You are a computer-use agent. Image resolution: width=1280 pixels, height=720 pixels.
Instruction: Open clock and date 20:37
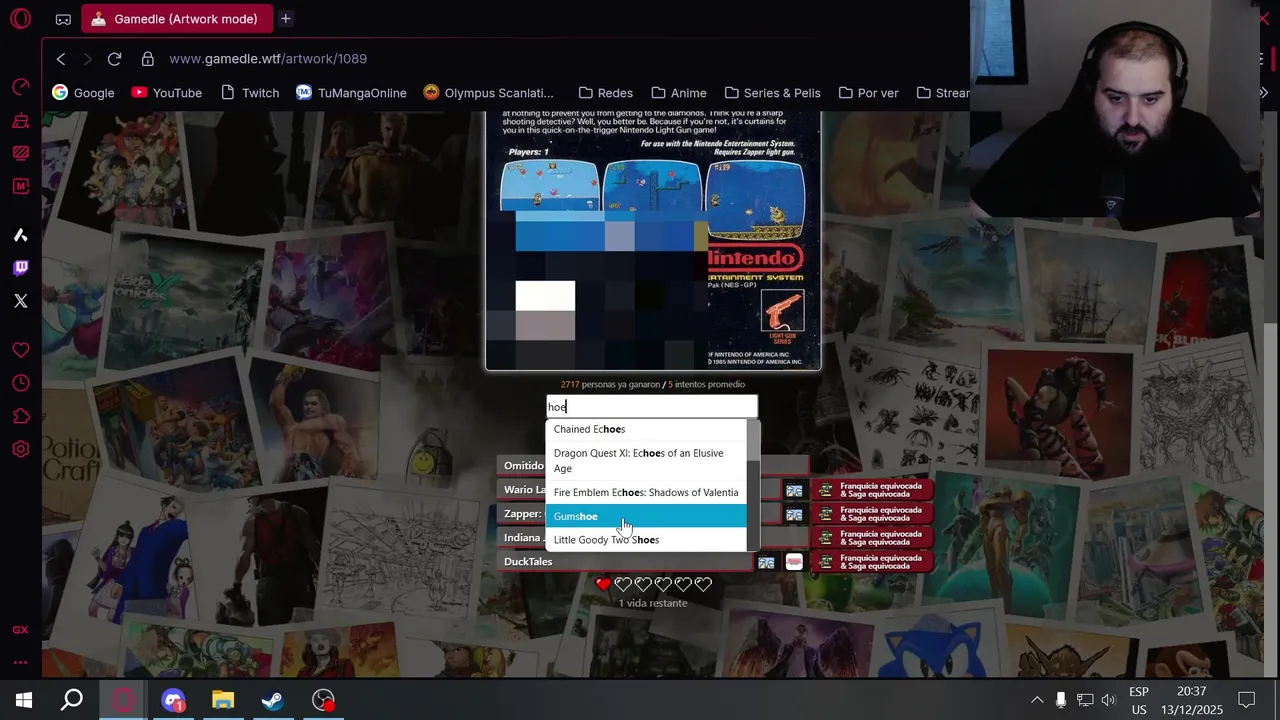click(1192, 700)
